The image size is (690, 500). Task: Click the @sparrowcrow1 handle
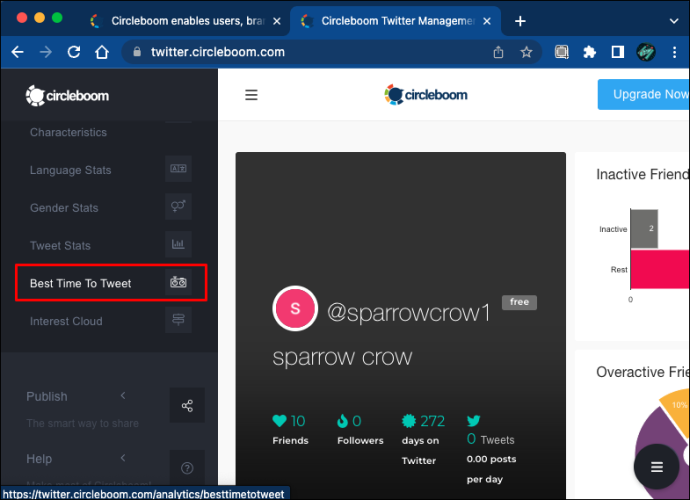pos(408,313)
